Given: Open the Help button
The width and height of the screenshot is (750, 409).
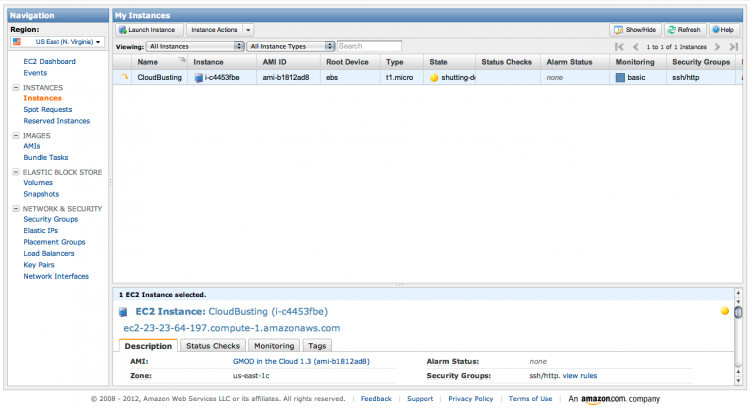Looking at the screenshot, I should click(724, 30).
